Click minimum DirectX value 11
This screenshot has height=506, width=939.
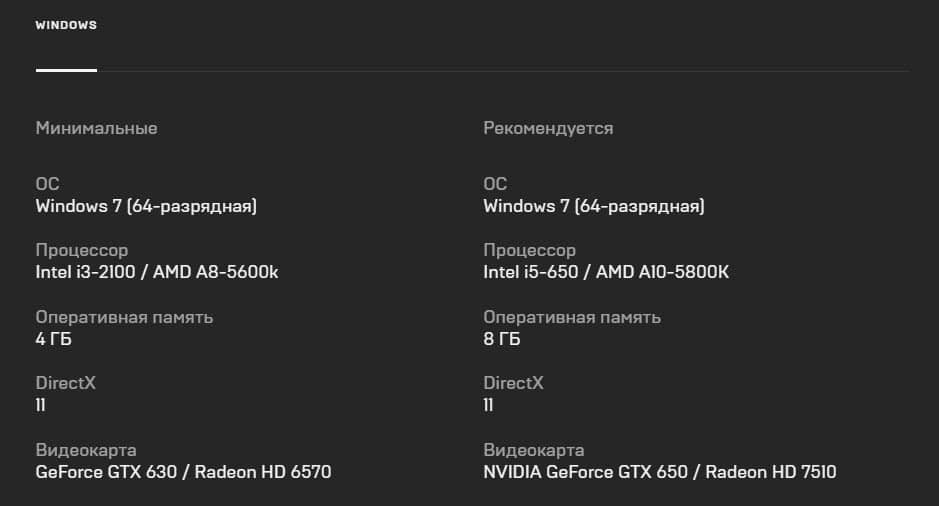point(41,405)
